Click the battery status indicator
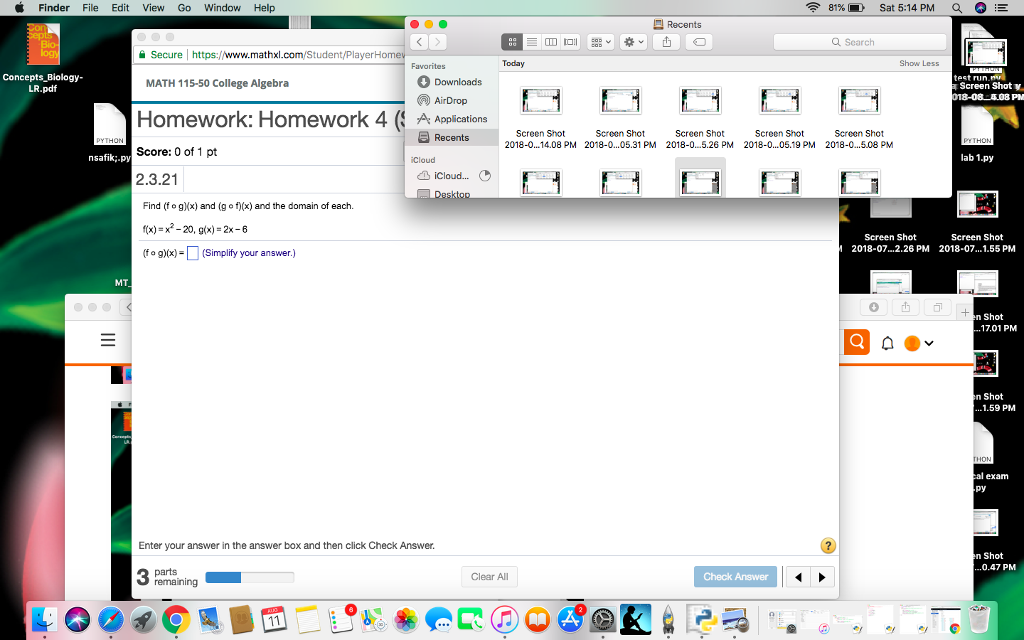Image resolution: width=1024 pixels, height=640 pixels. tap(846, 8)
